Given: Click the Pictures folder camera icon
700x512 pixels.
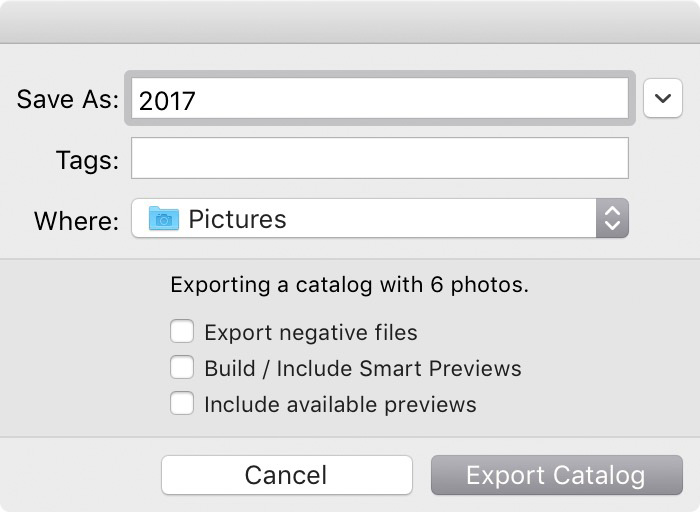Looking at the screenshot, I should pyautogui.click(x=164, y=218).
